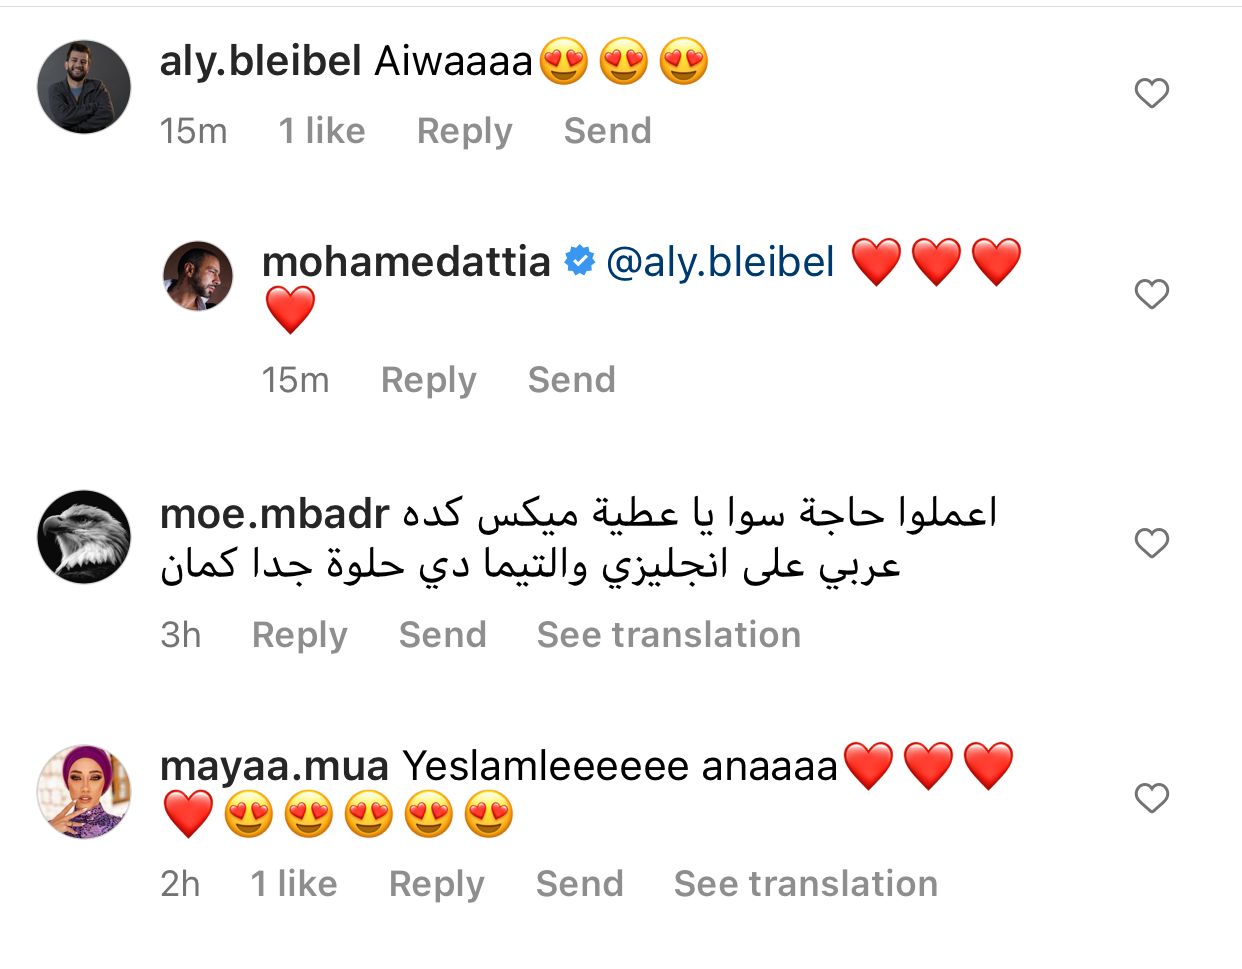The height and width of the screenshot is (969, 1242).
Task: Open the moe.mbadr username link
Action: (274, 514)
